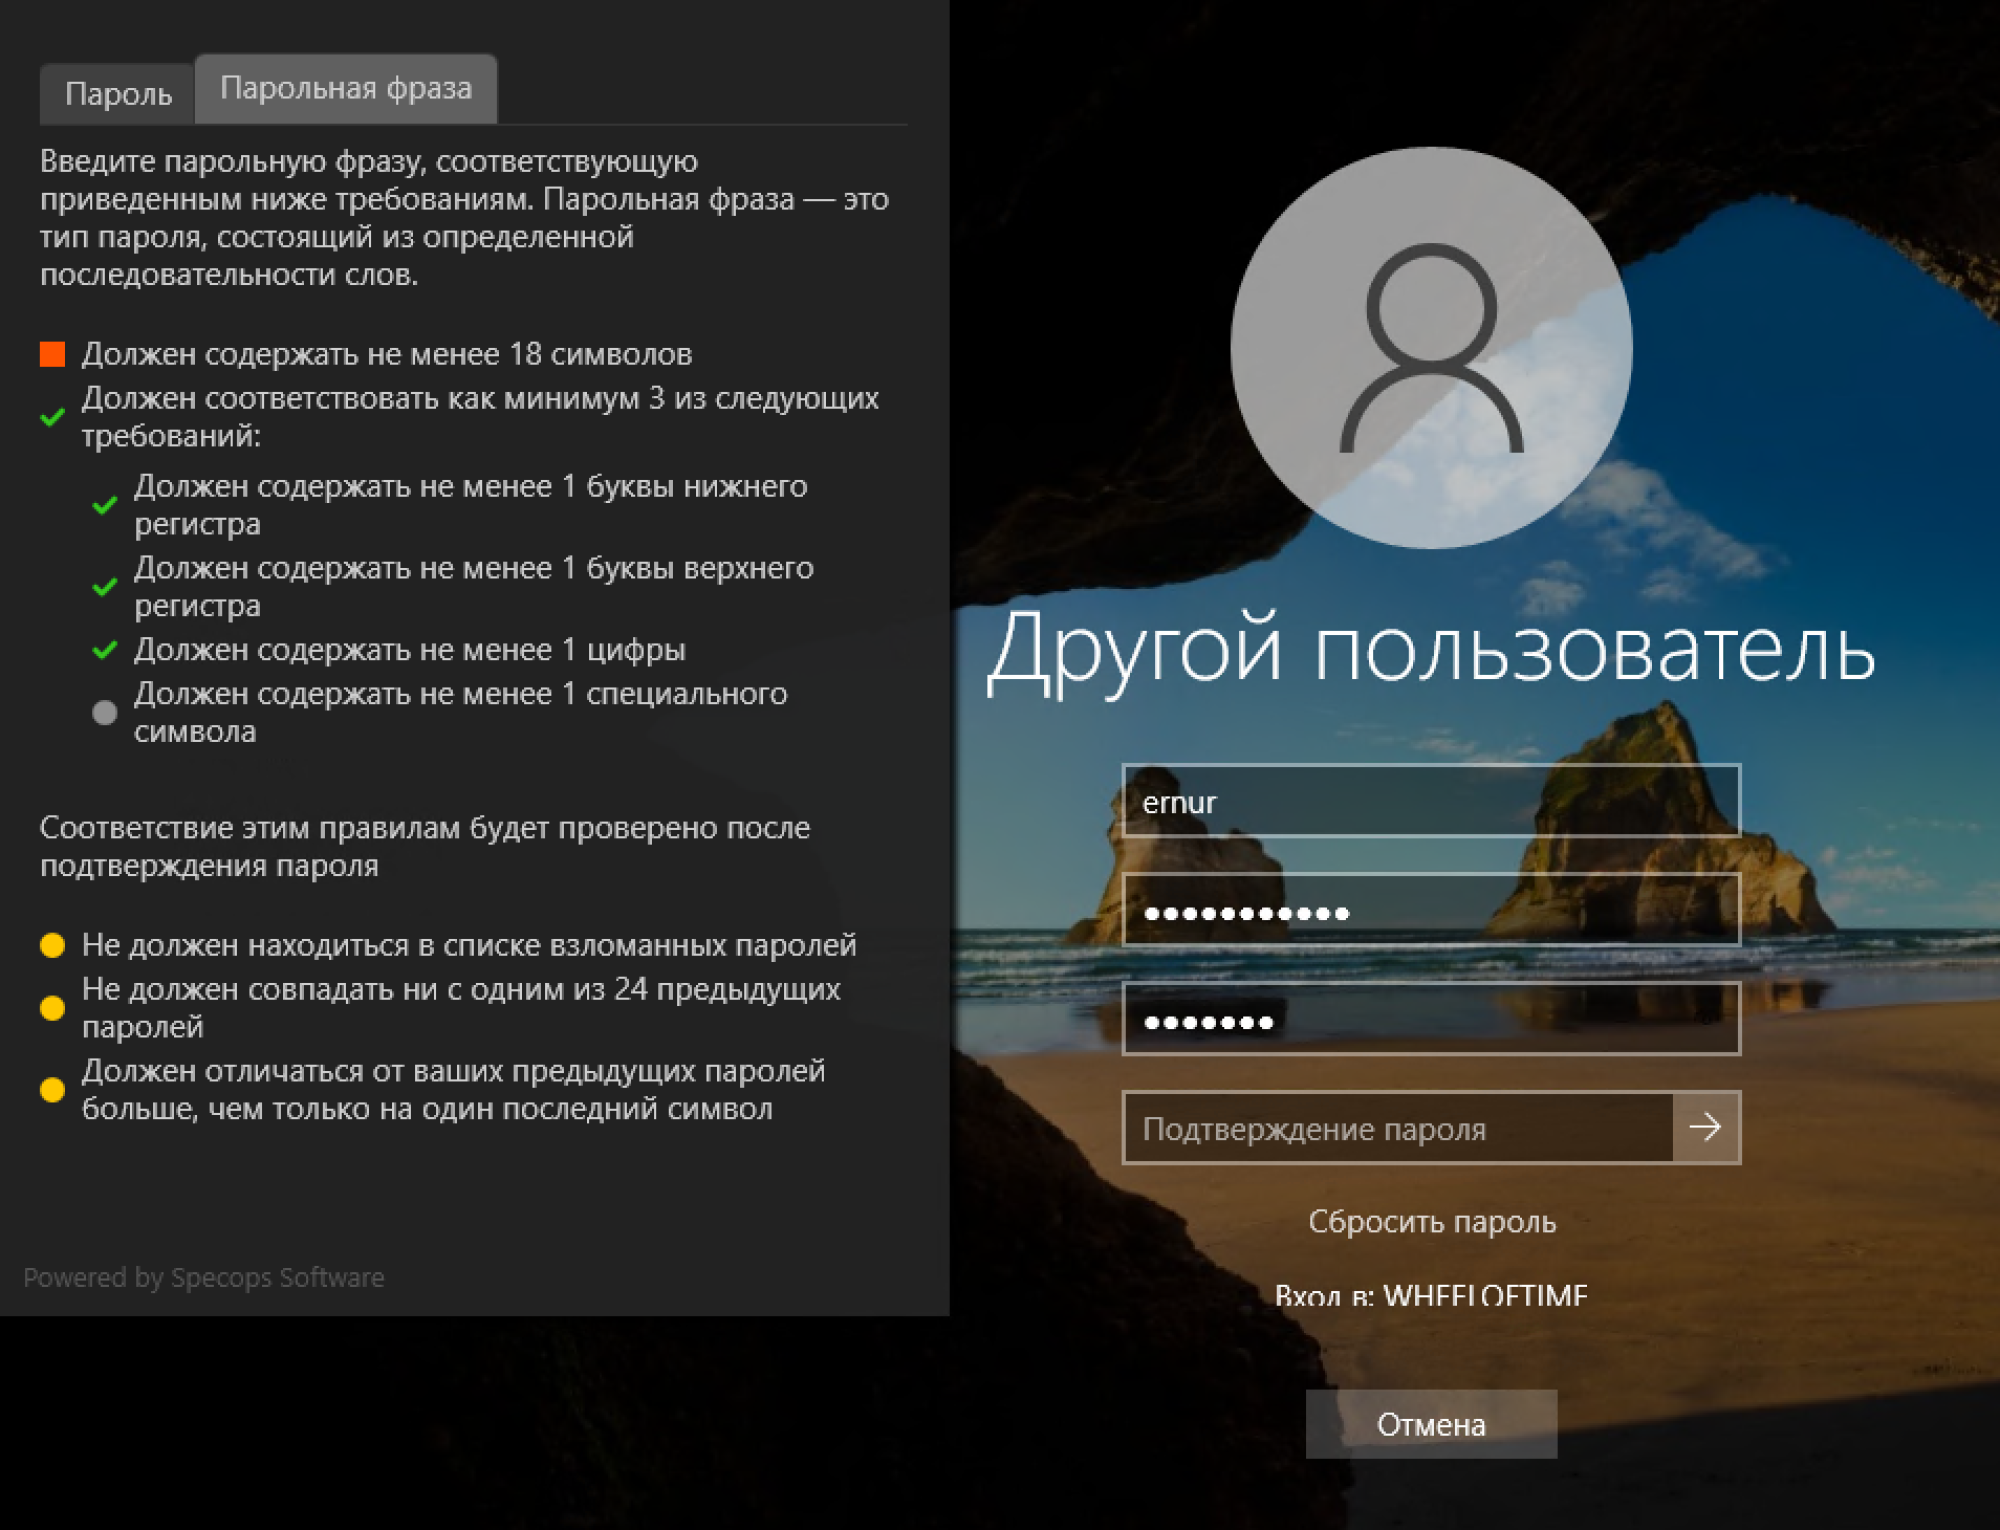Click green checkmark next to lowercase letter rule
Screen dimensions: 2000x1530
[104, 505]
